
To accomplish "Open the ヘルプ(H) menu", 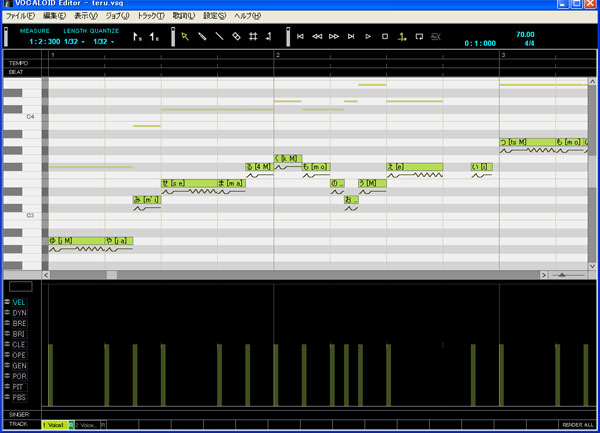I will tap(248, 16).
